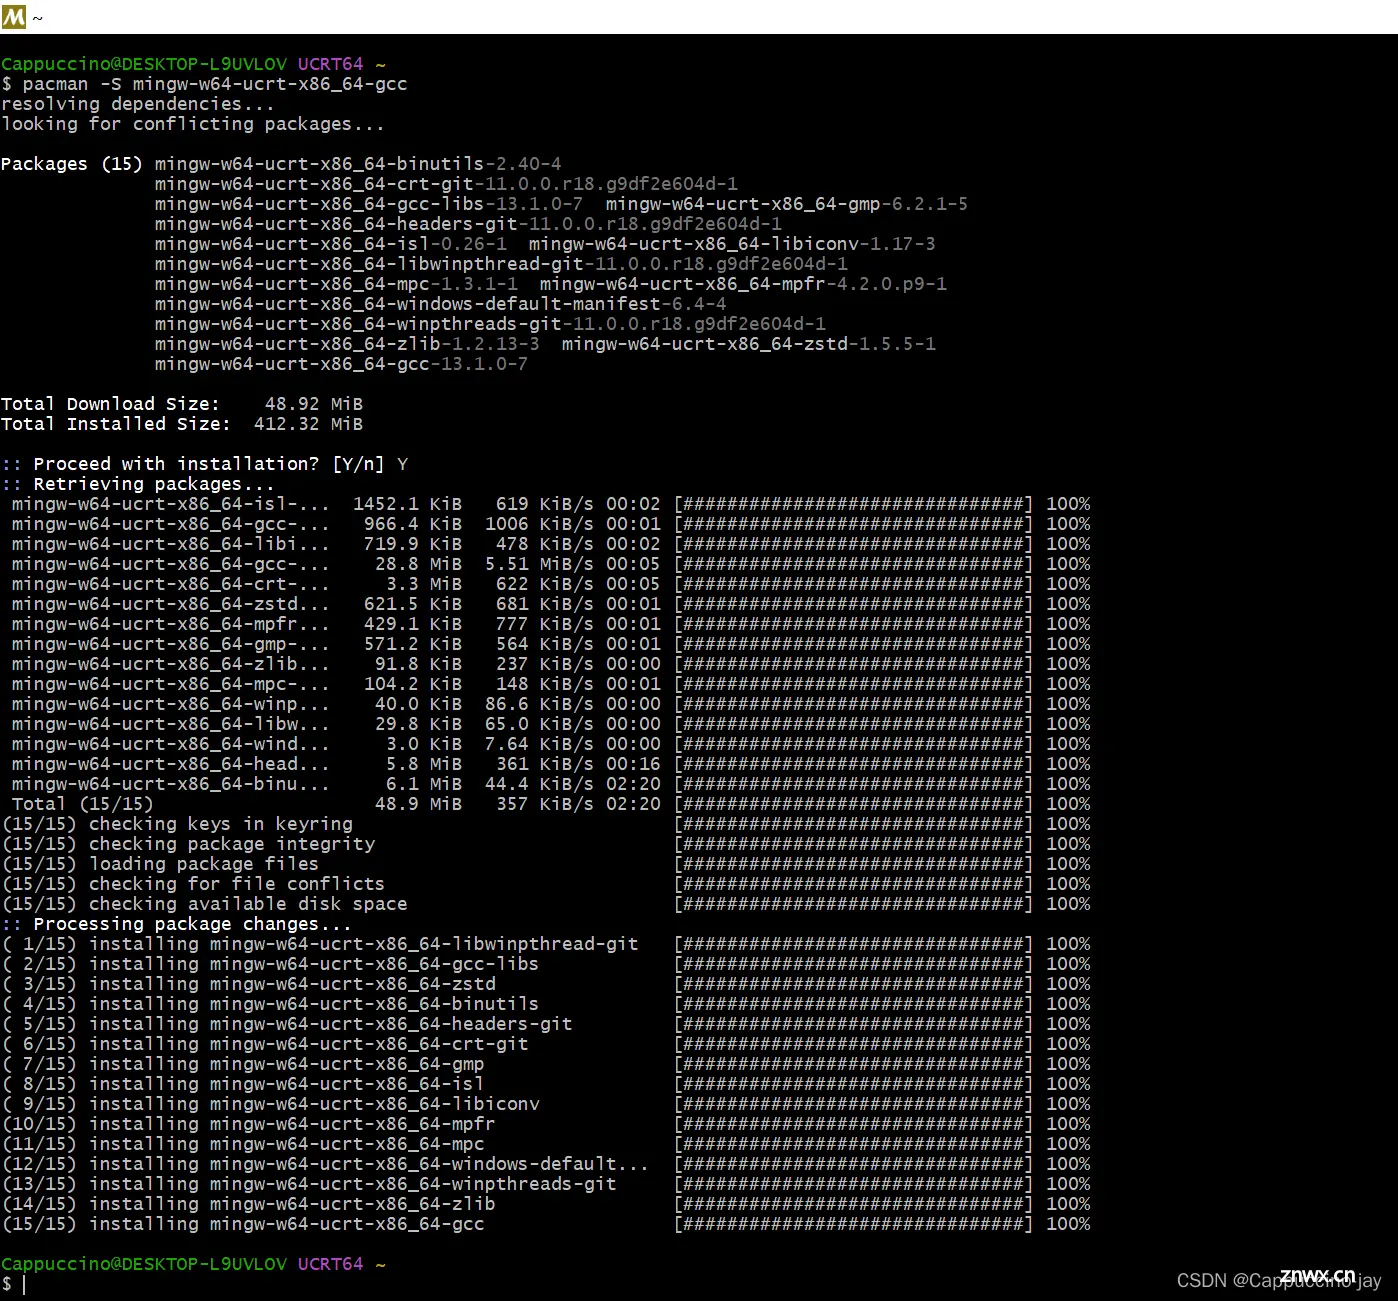Viewport: 1398px width, 1301px height.
Task: Click 'installing ...libwinpthread-git' step 1/15
Action: point(320,944)
